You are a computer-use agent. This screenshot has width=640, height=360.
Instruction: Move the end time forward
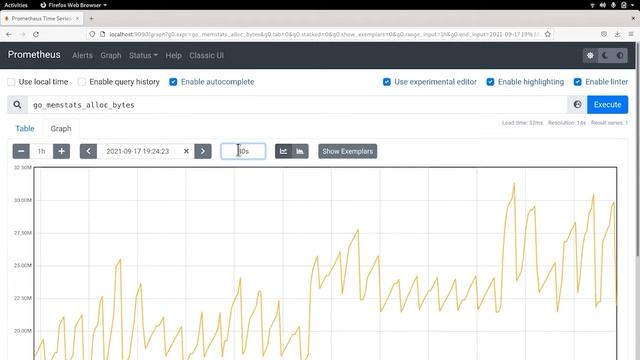coord(203,151)
